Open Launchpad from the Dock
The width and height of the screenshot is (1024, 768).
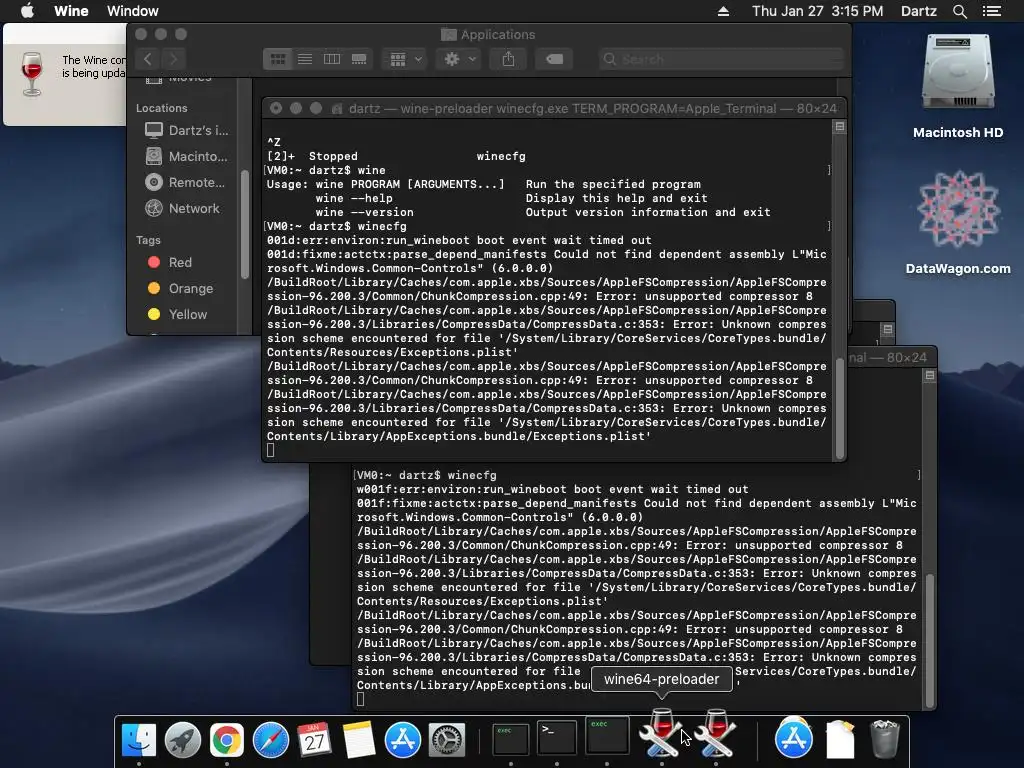(183, 740)
